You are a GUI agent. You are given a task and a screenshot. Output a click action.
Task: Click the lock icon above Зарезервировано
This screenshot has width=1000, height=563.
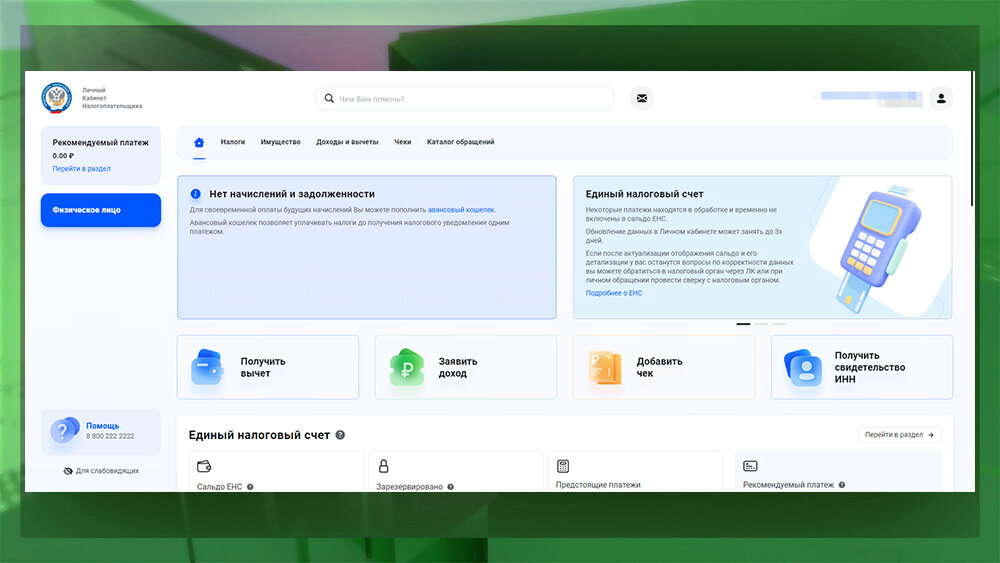point(383,466)
